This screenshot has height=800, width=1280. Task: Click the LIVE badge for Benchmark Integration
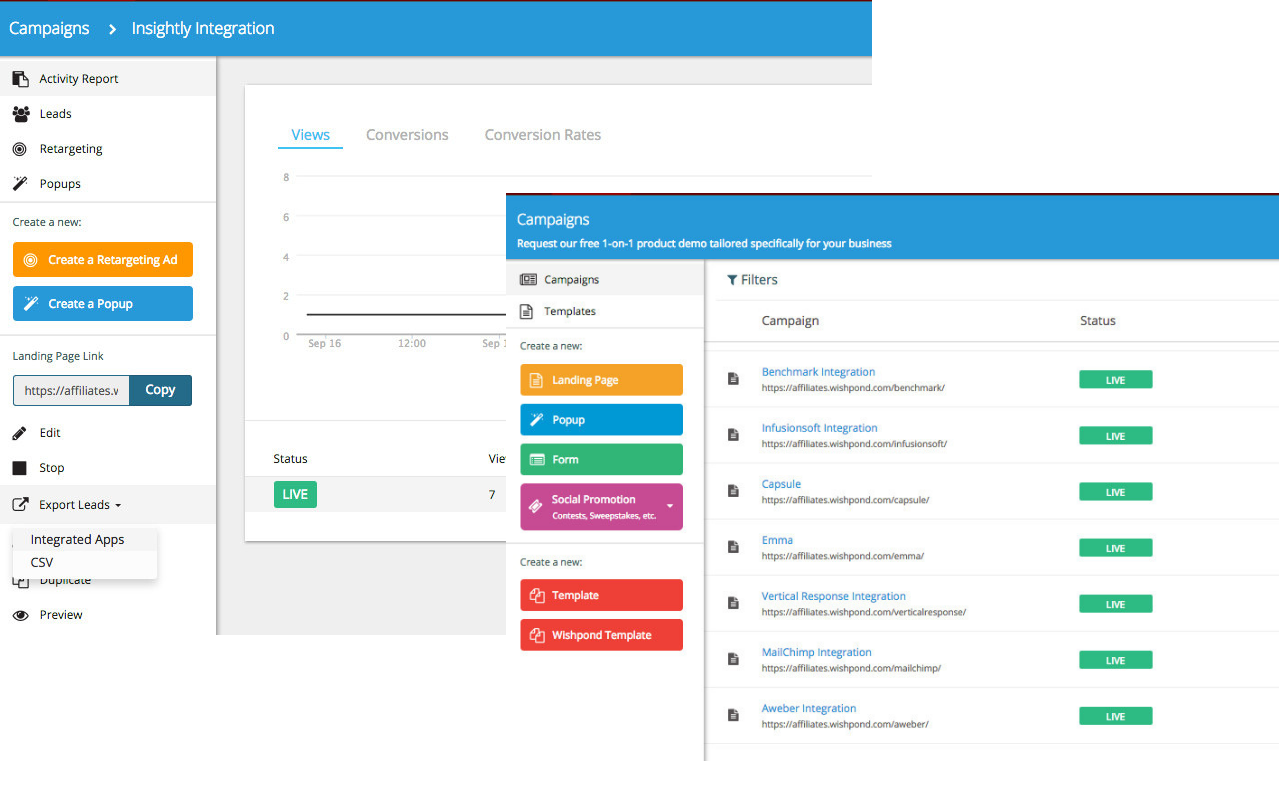pos(1115,380)
